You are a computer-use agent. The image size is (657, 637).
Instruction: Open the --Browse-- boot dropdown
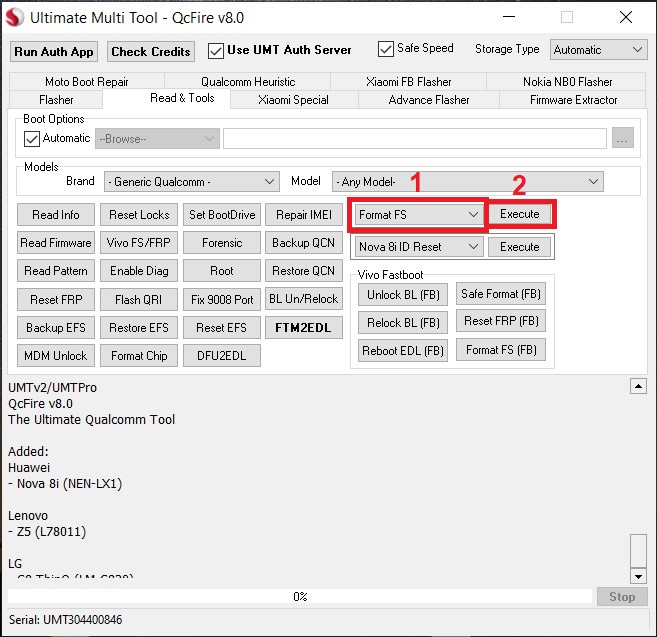157,139
